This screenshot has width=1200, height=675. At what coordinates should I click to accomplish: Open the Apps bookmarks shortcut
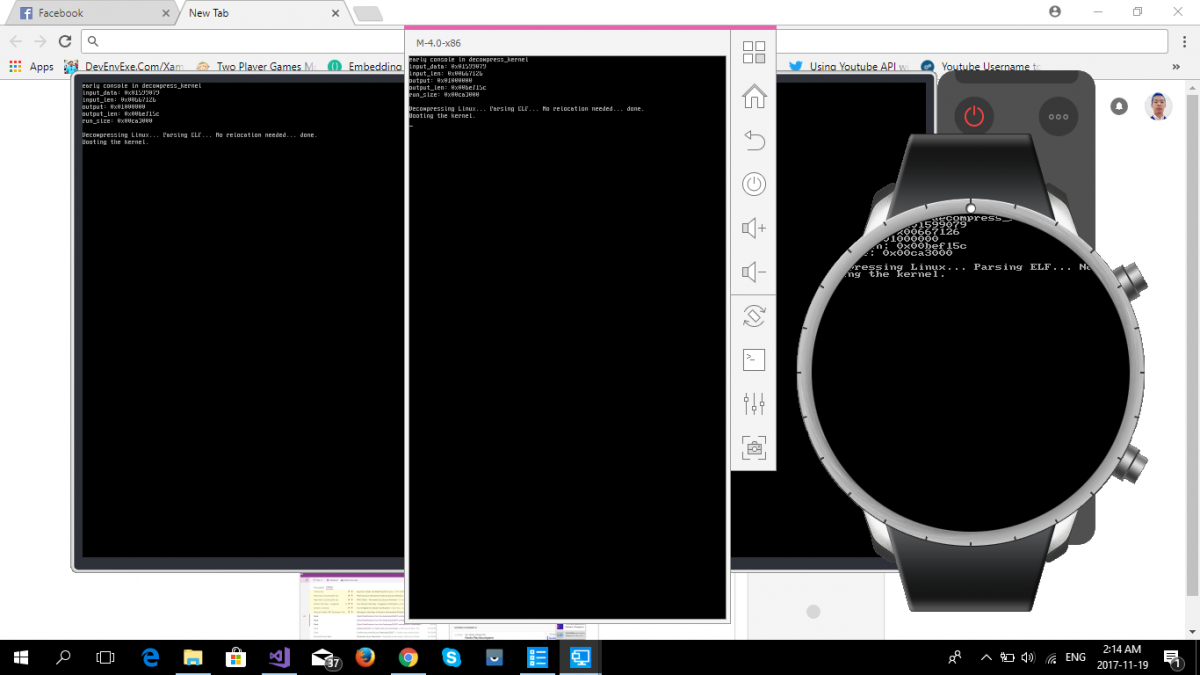point(32,67)
